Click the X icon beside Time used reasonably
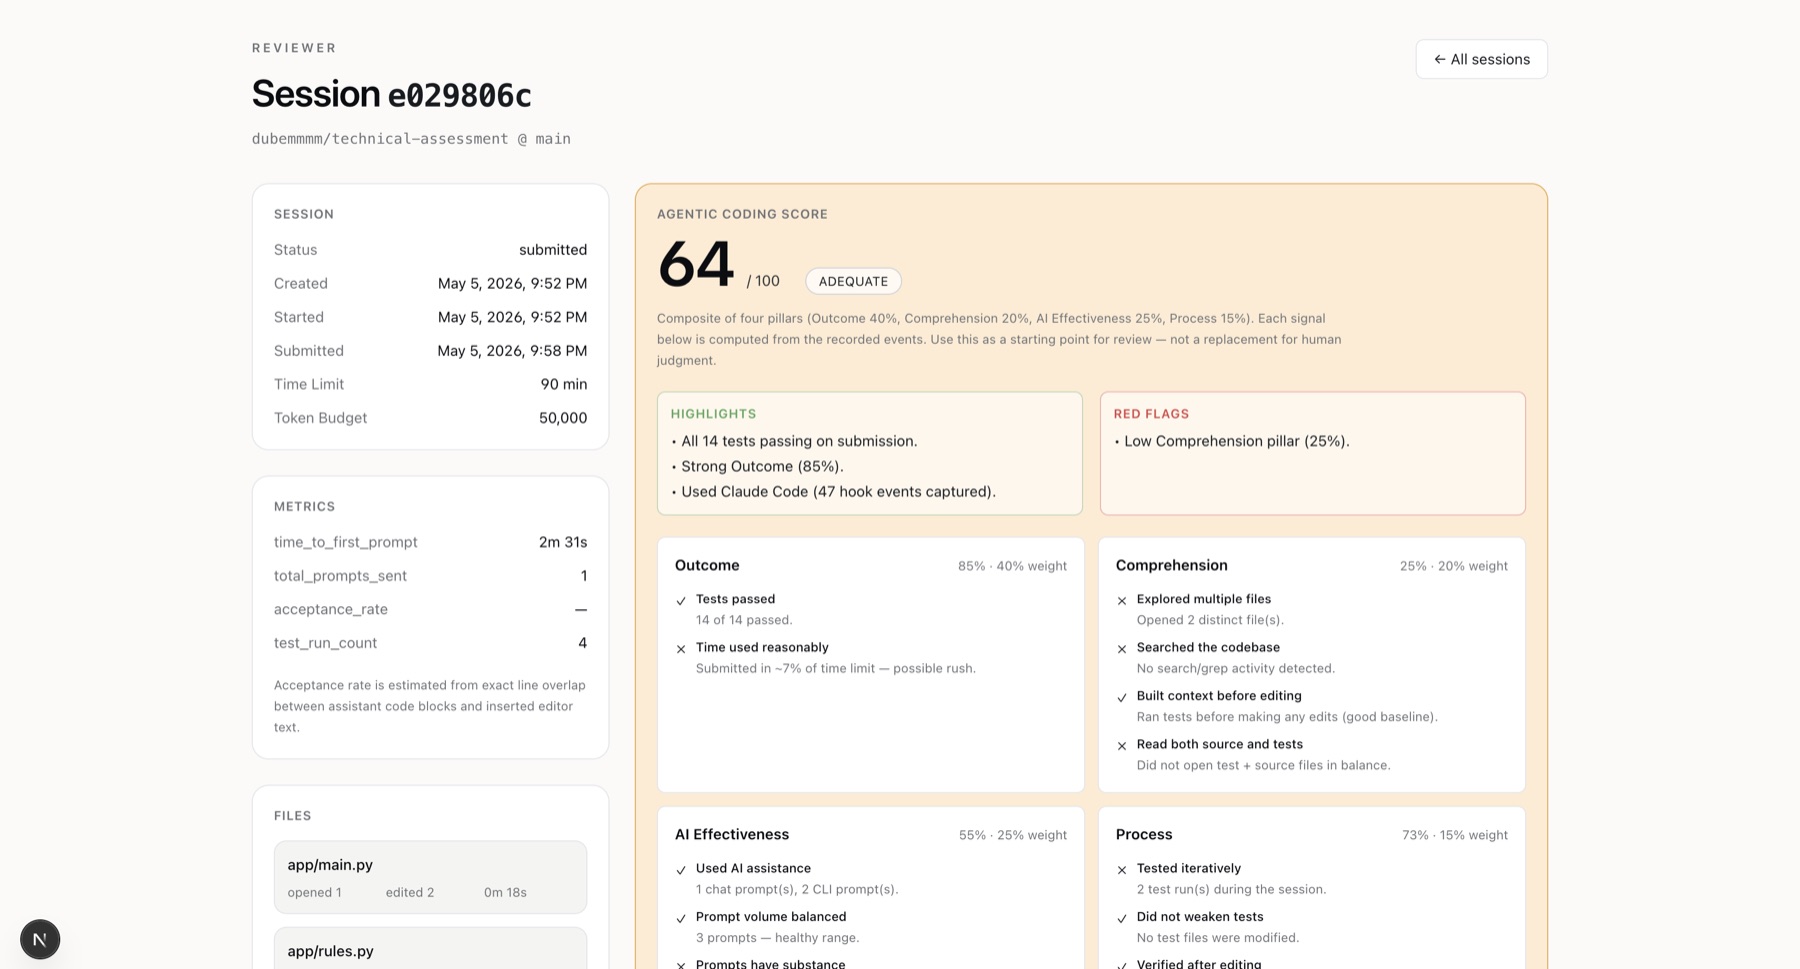1800x969 pixels. (x=681, y=649)
